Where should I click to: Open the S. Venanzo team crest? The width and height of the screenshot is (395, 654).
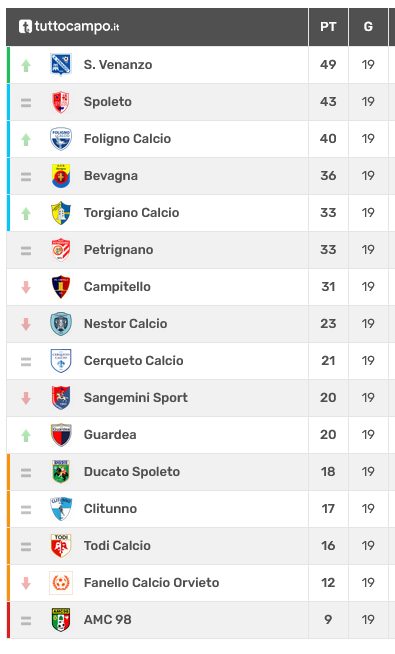click(x=61, y=65)
